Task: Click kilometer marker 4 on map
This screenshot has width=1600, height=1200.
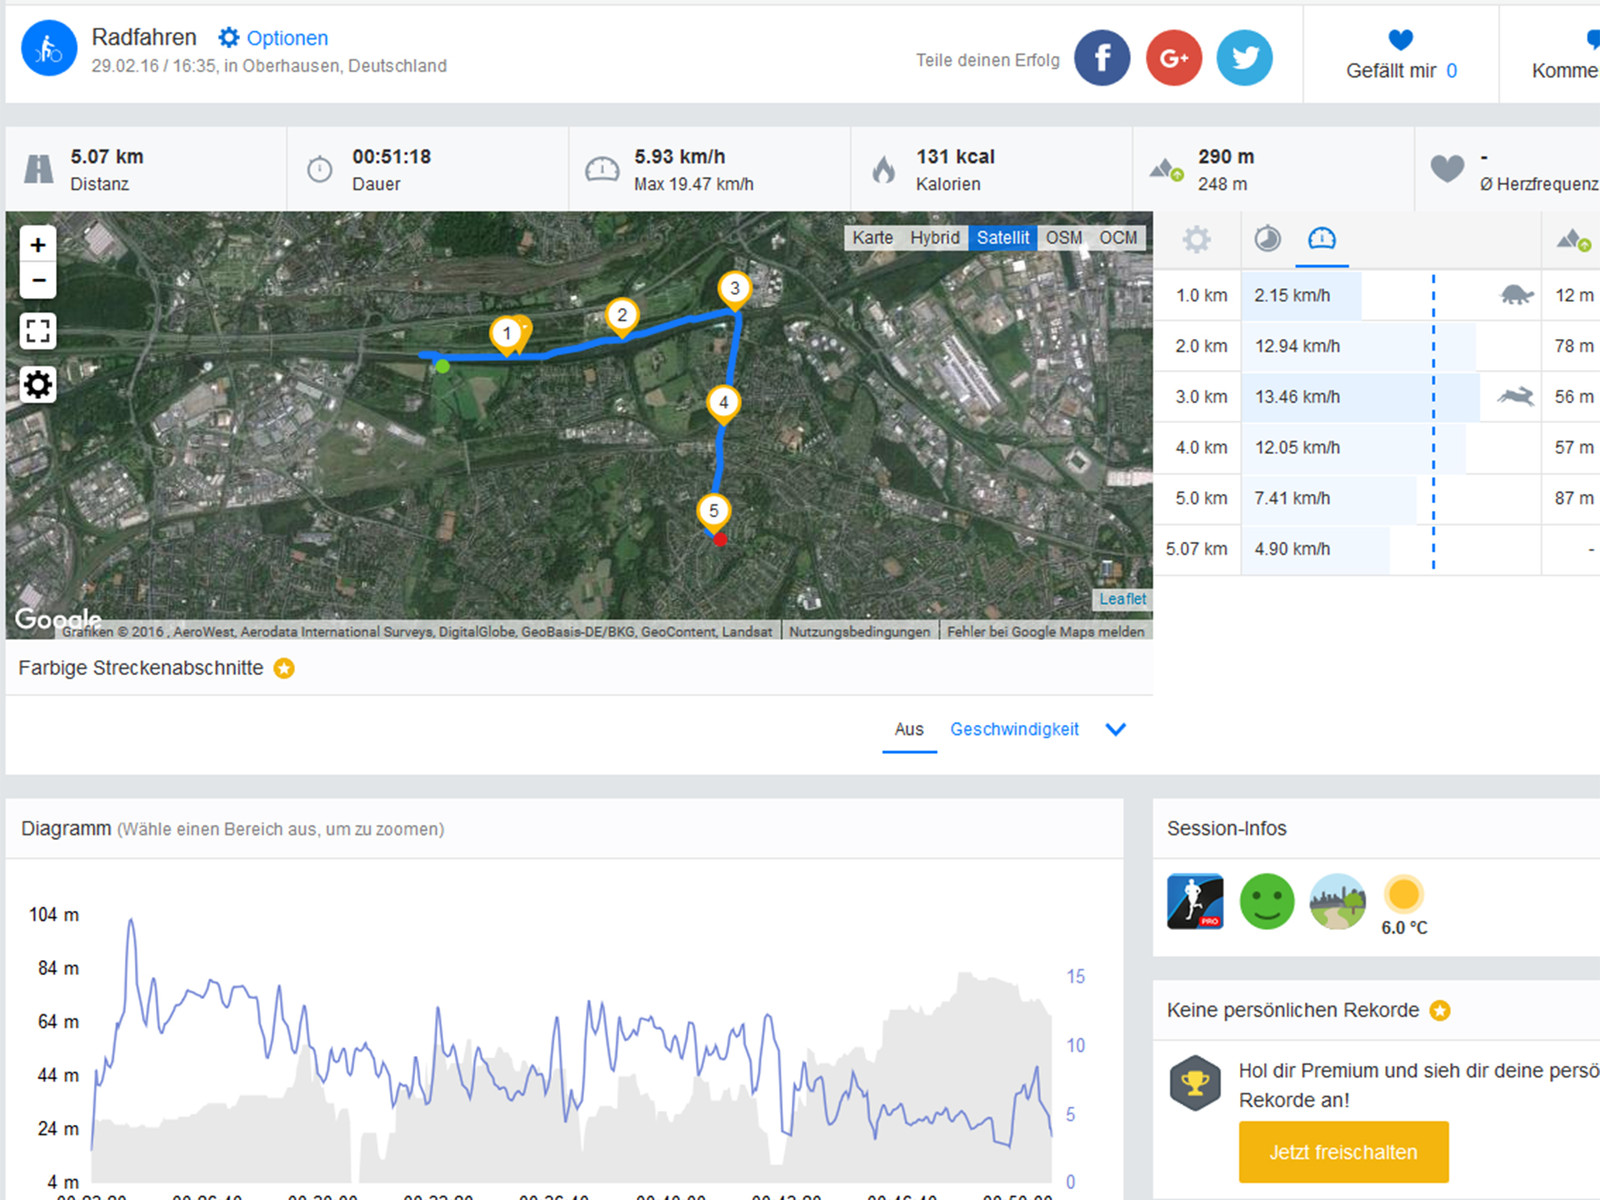Action: point(723,404)
